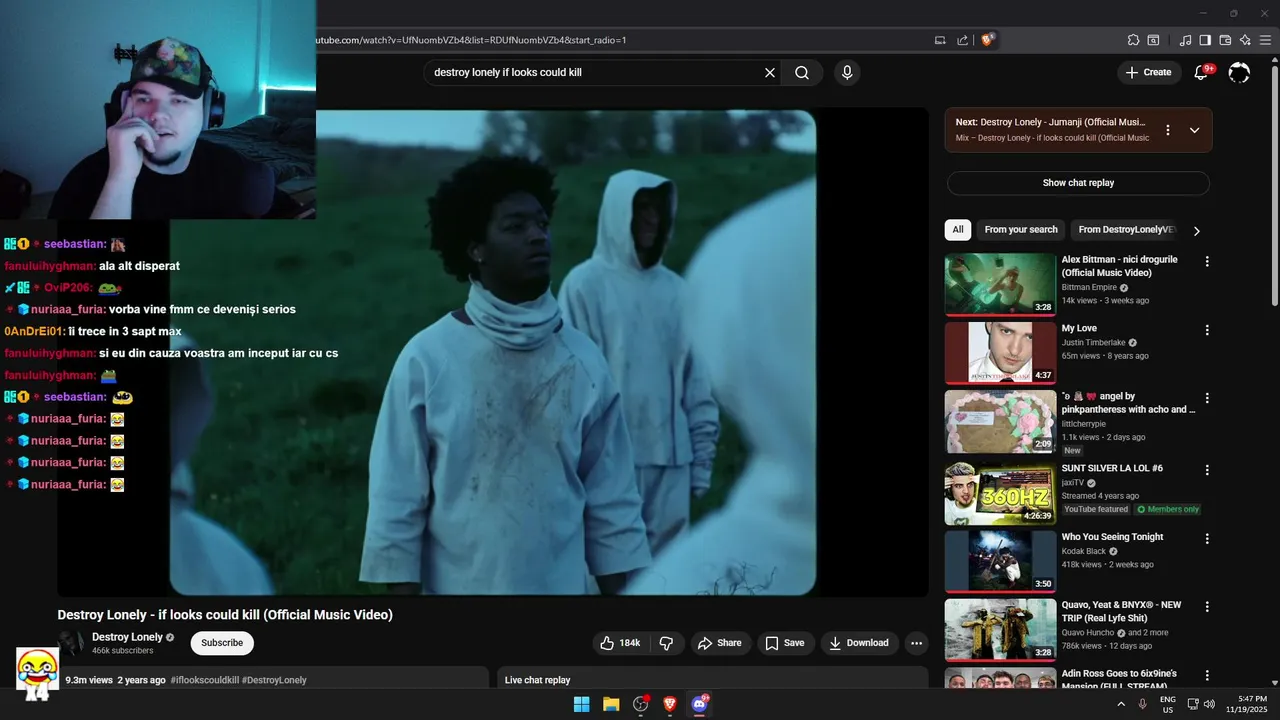Open the Brave Wallet icon
The width and height of the screenshot is (1280, 720).
[1225, 40]
